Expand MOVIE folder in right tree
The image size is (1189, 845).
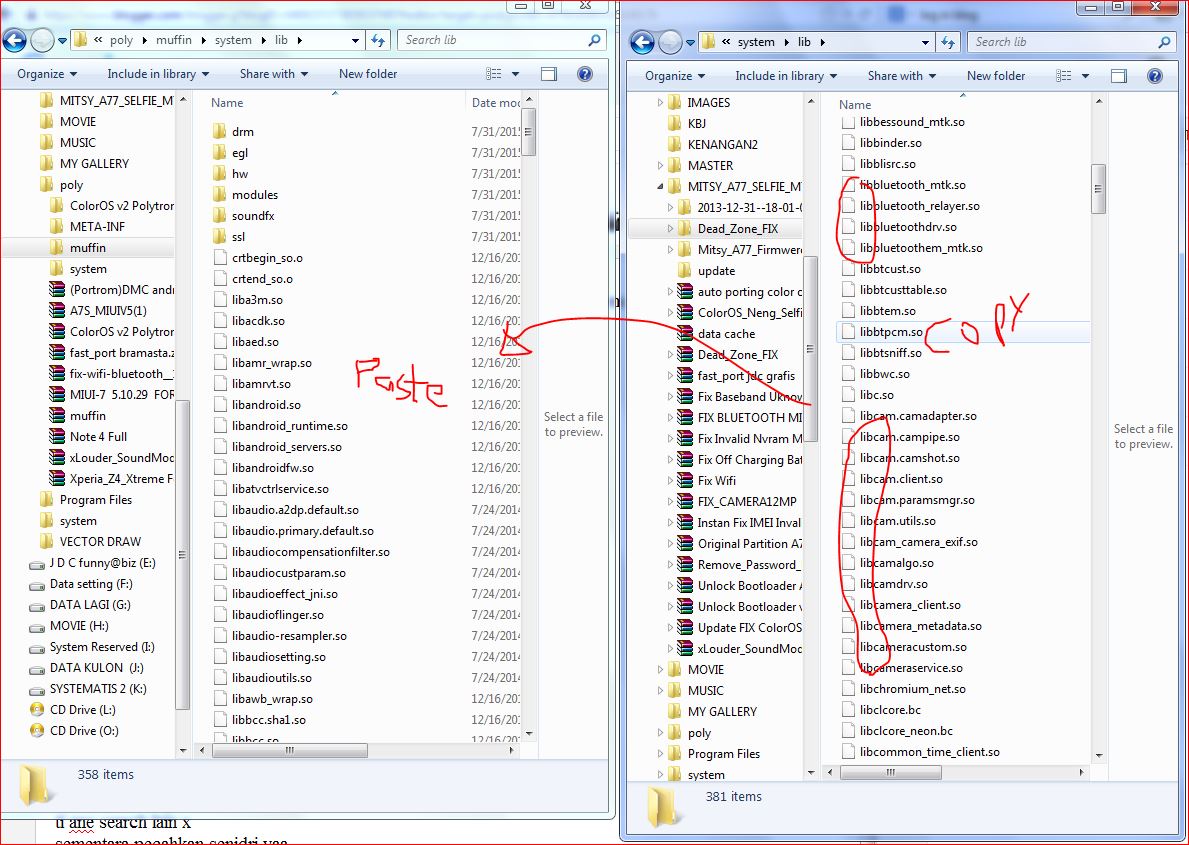pos(660,670)
